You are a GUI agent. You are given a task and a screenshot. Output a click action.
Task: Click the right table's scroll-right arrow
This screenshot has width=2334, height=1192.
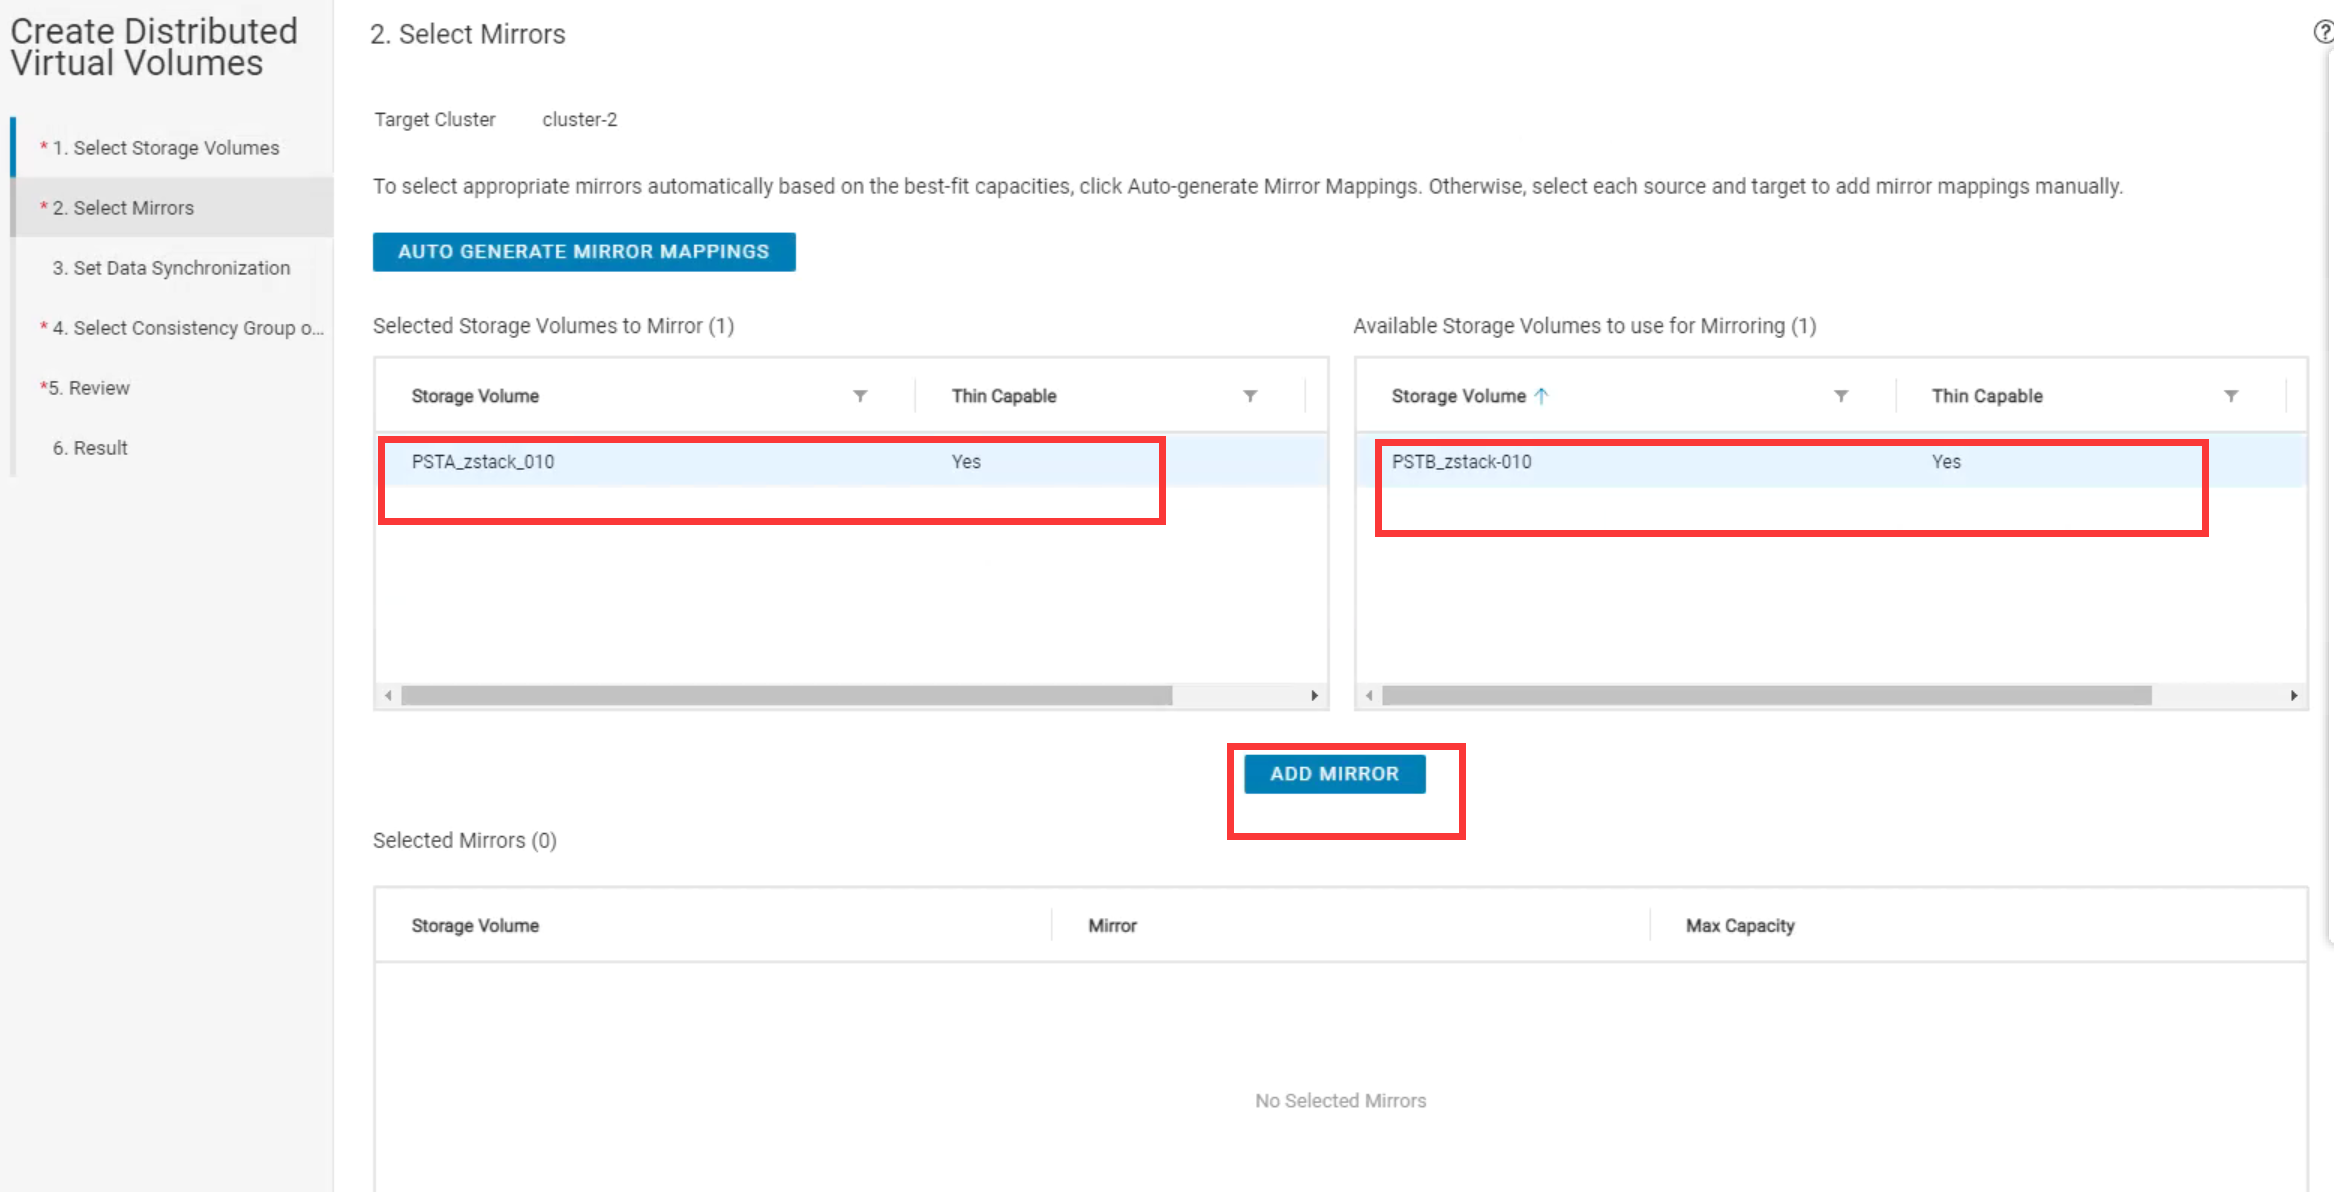pyautogui.click(x=2294, y=695)
